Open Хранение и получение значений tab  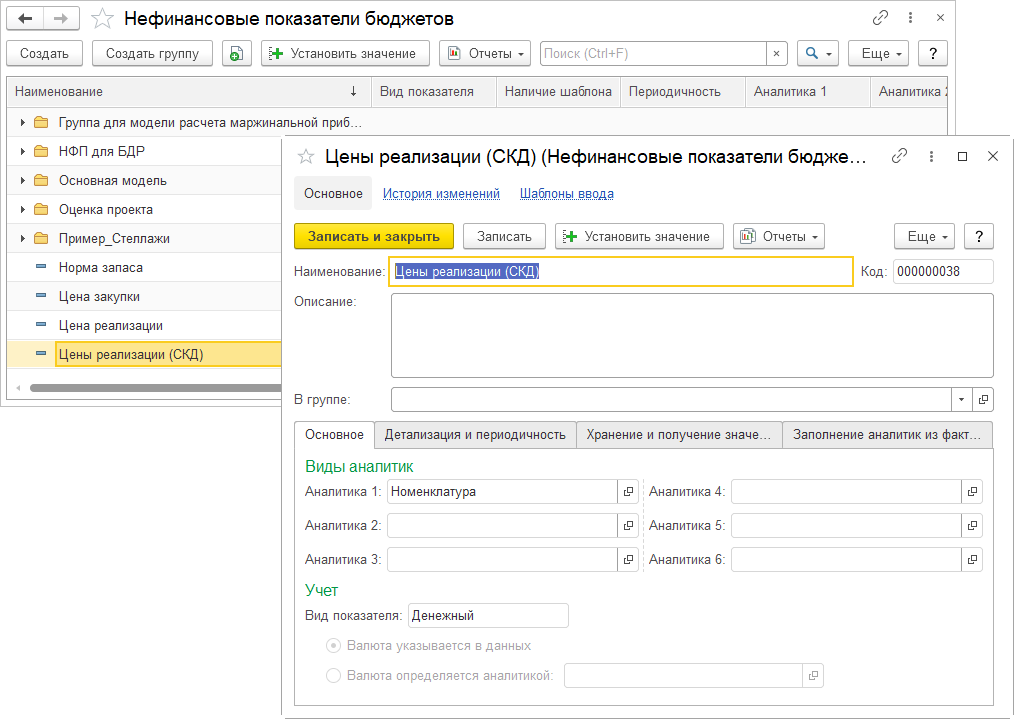click(x=679, y=435)
